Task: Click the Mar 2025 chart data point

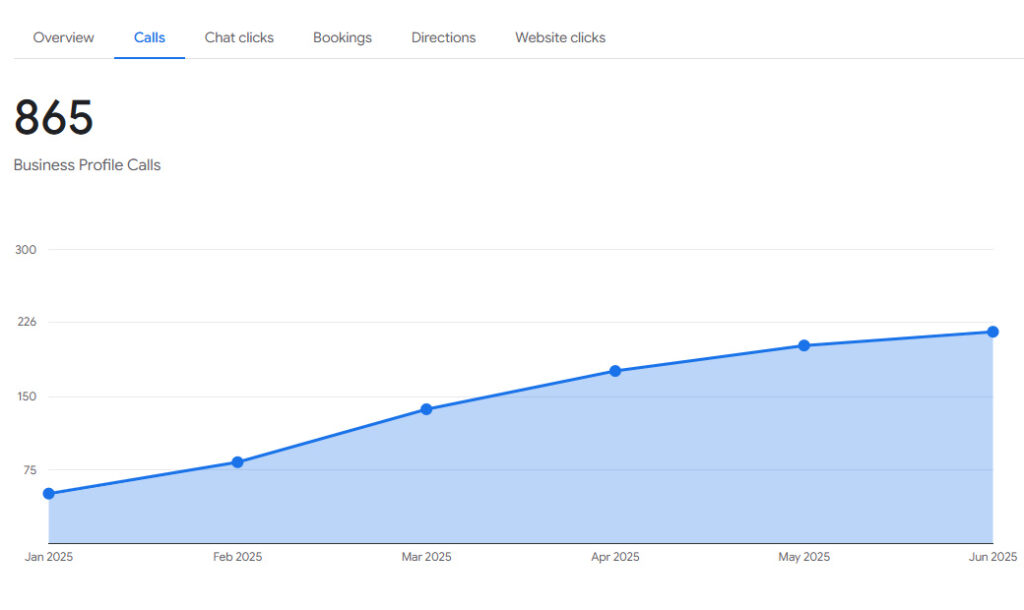Action: coord(427,409)
